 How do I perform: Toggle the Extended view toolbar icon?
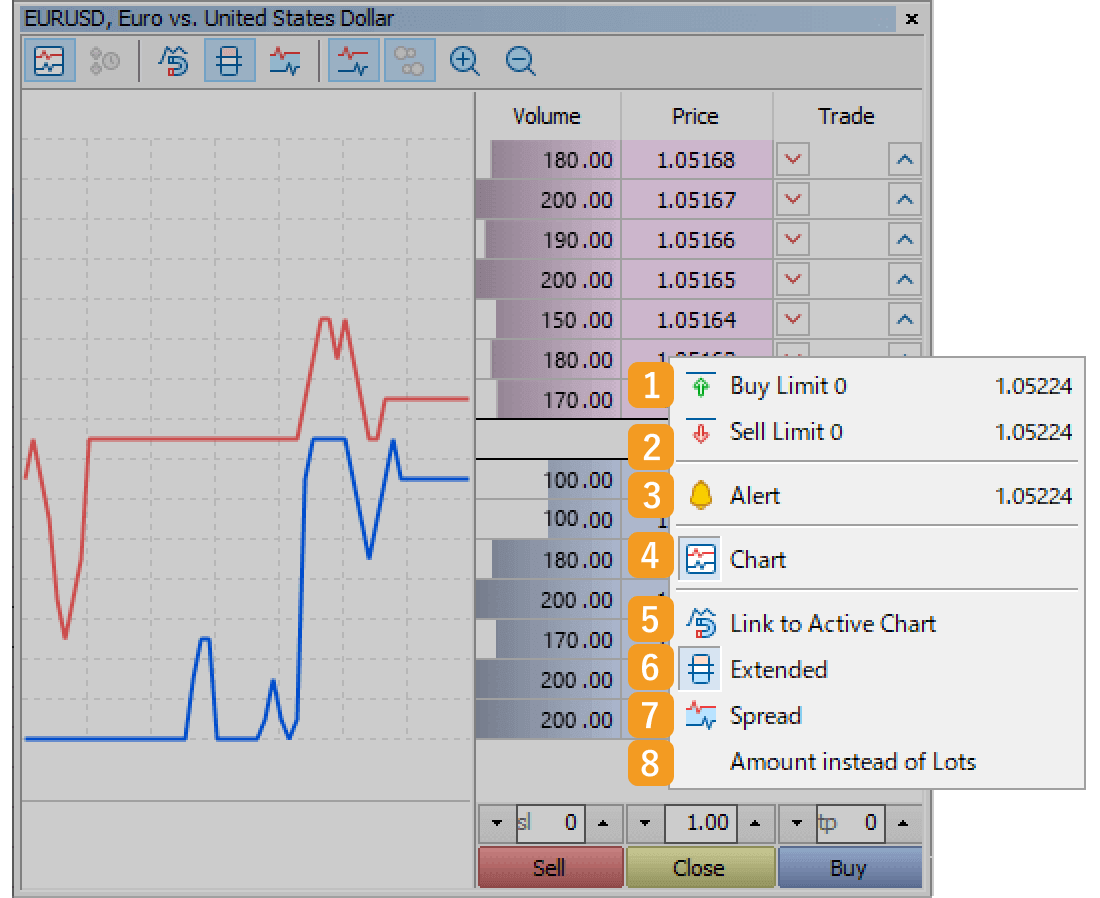pyautogui.click(x=229, y=60)
